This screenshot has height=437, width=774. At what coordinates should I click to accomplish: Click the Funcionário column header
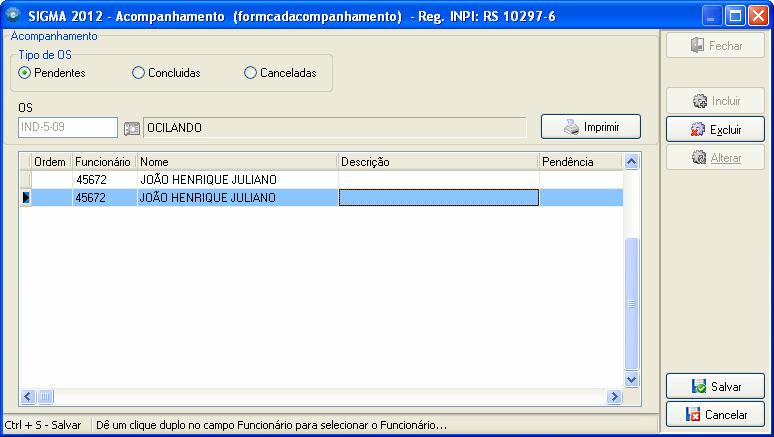[x=104, y=162]
